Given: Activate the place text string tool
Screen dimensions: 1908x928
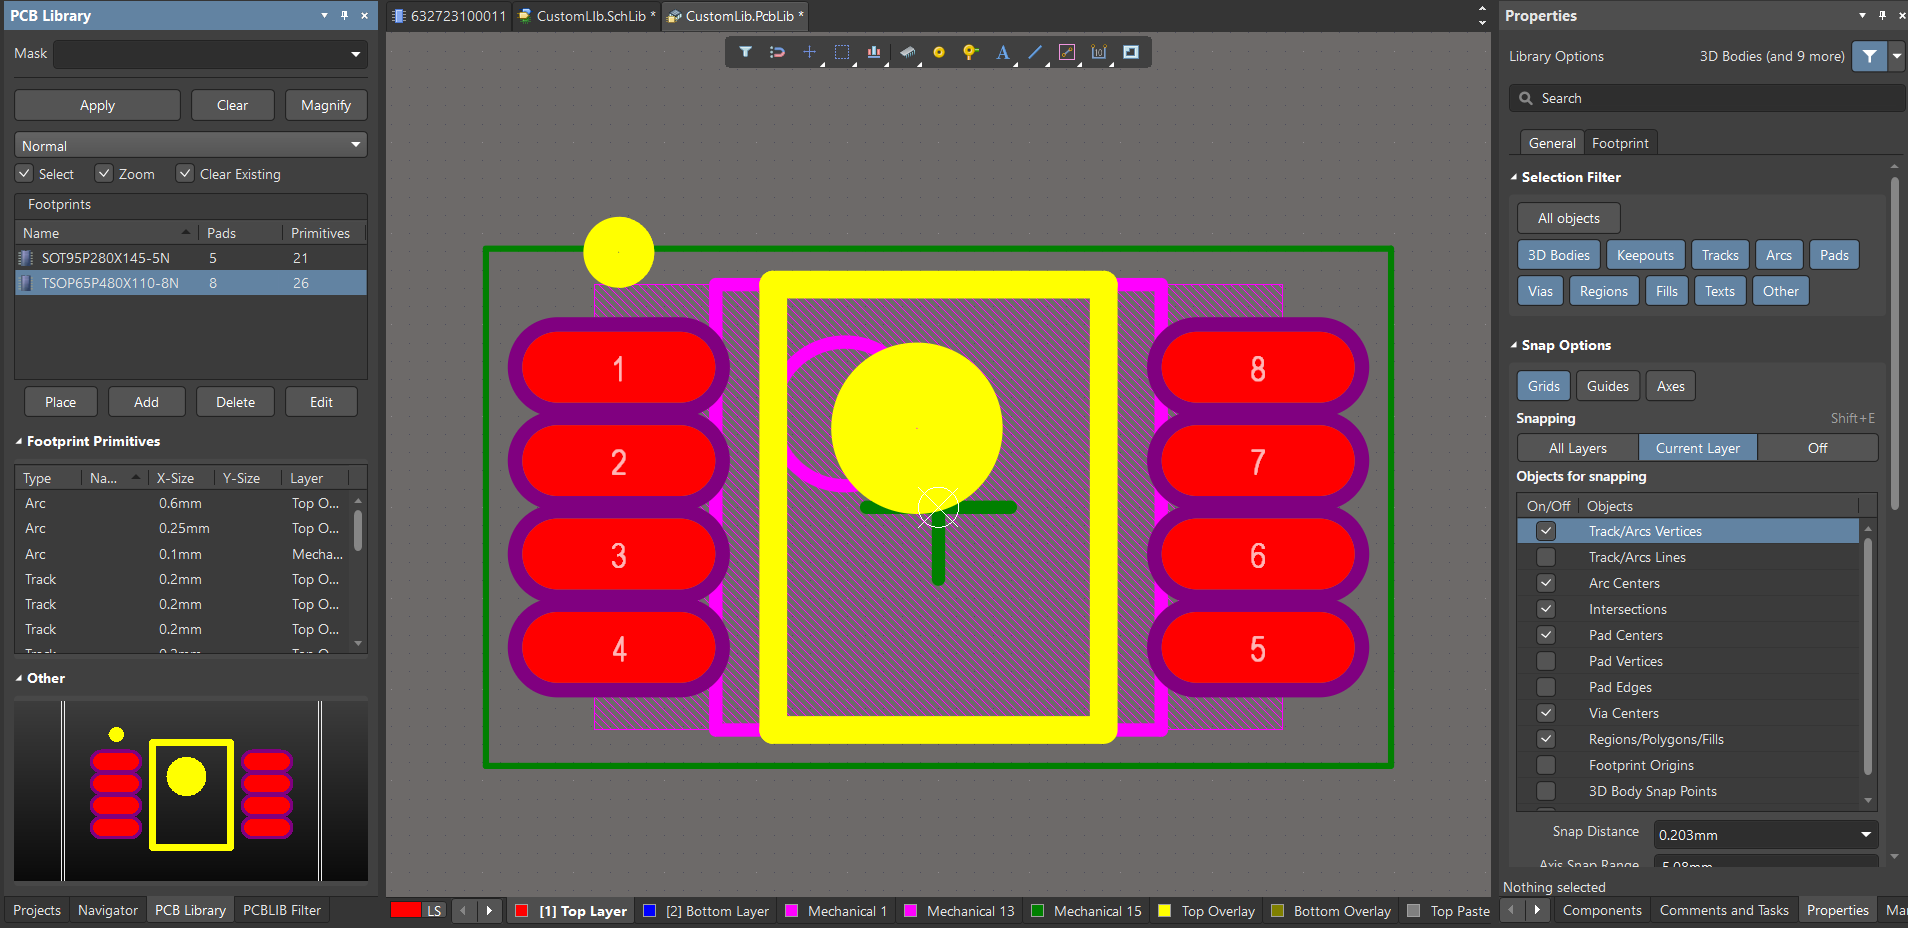Looking at the screenshot, I should [x=1002, y=52].
